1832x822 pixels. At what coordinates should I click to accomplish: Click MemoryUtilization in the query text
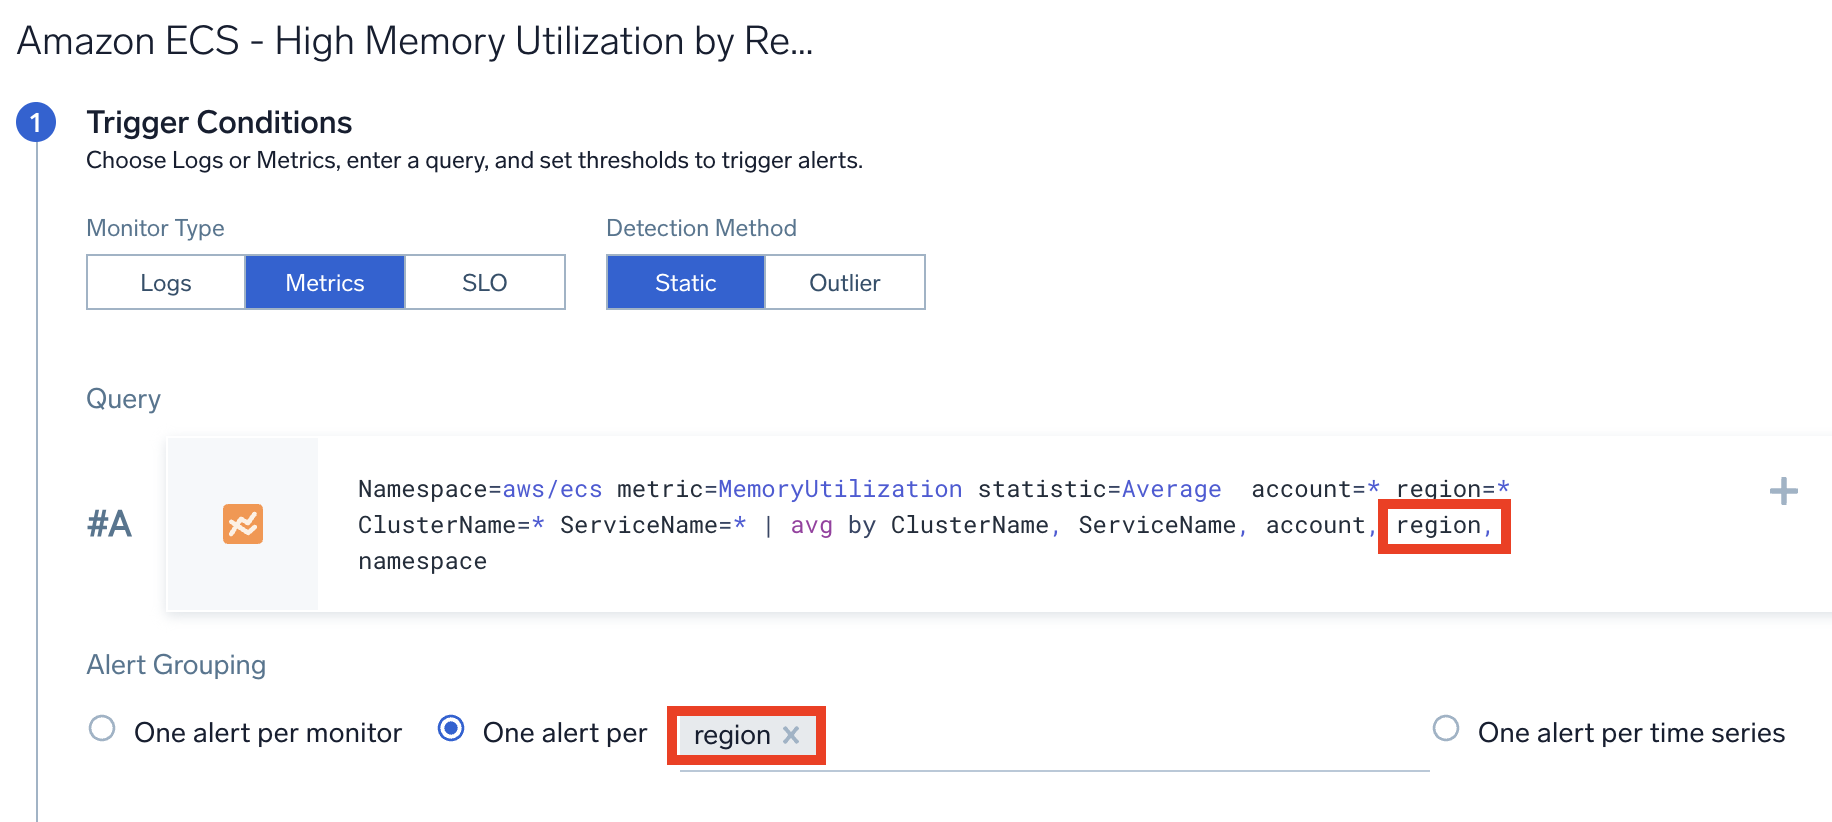coord(840,489)
